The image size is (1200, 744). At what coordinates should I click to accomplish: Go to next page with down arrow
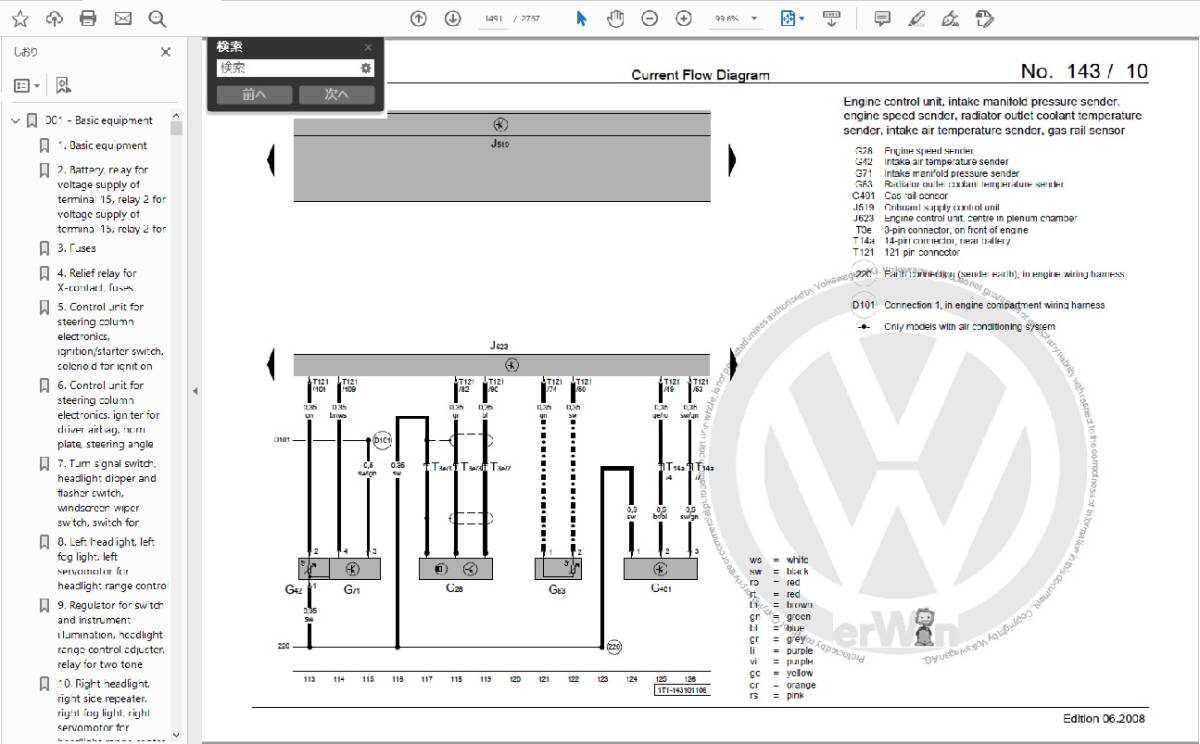453,19
